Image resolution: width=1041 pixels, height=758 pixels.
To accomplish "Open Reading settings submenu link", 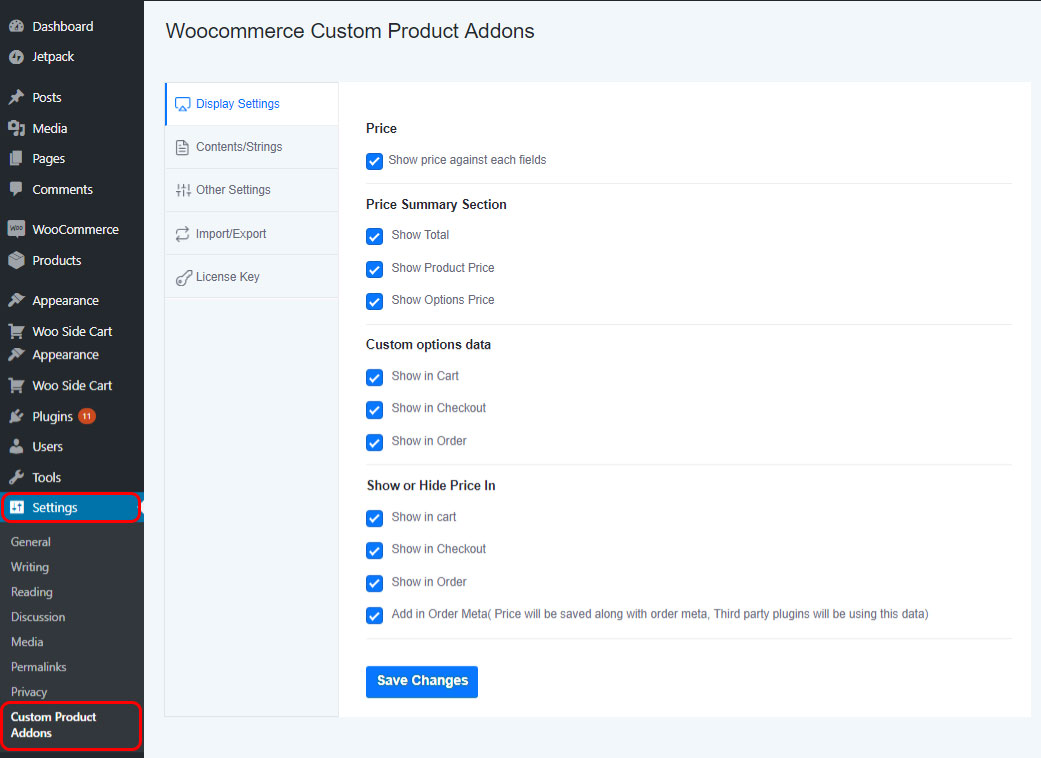I will 32,592.
